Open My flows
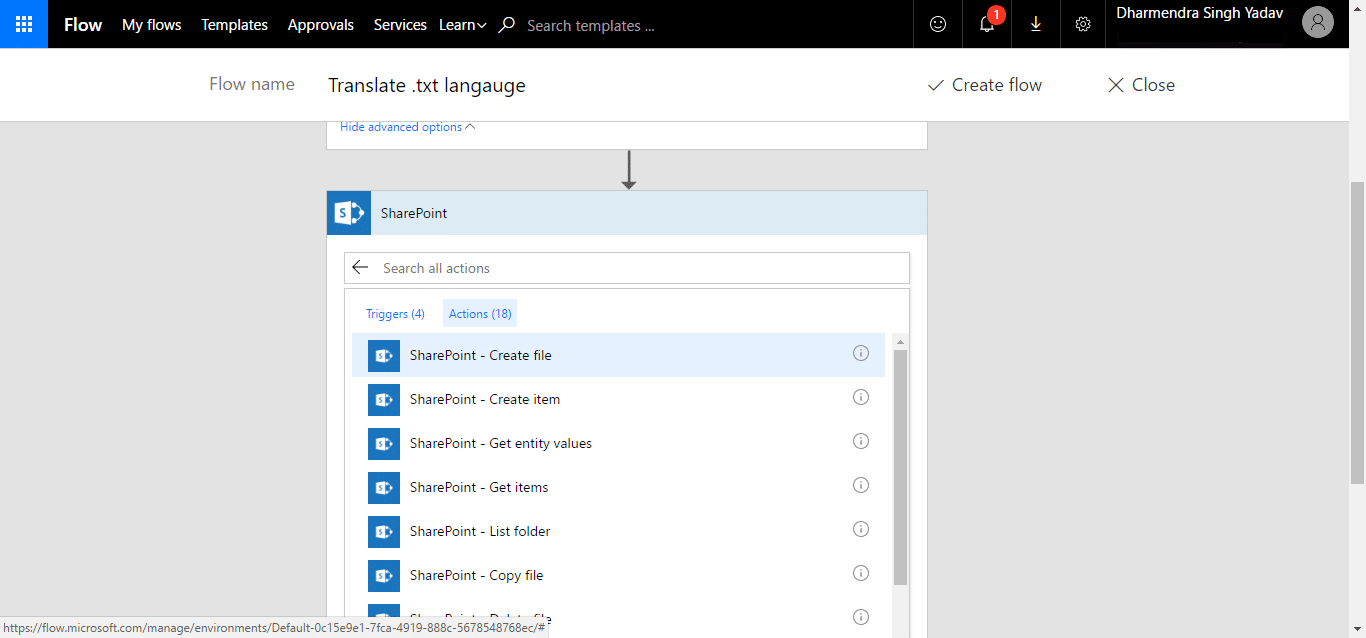 coord(152,25)
